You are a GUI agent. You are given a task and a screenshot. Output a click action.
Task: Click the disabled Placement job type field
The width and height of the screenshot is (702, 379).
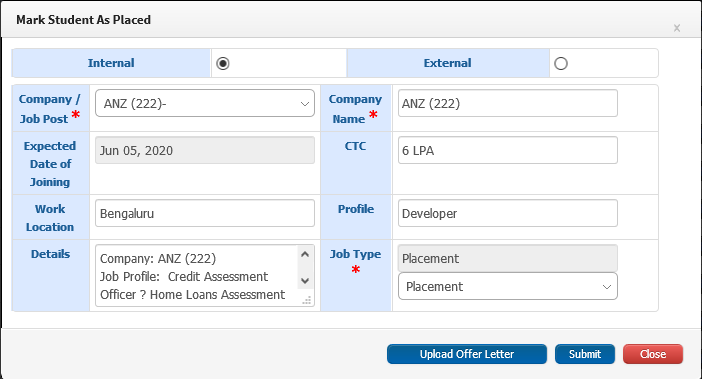(x=508, y=258)
